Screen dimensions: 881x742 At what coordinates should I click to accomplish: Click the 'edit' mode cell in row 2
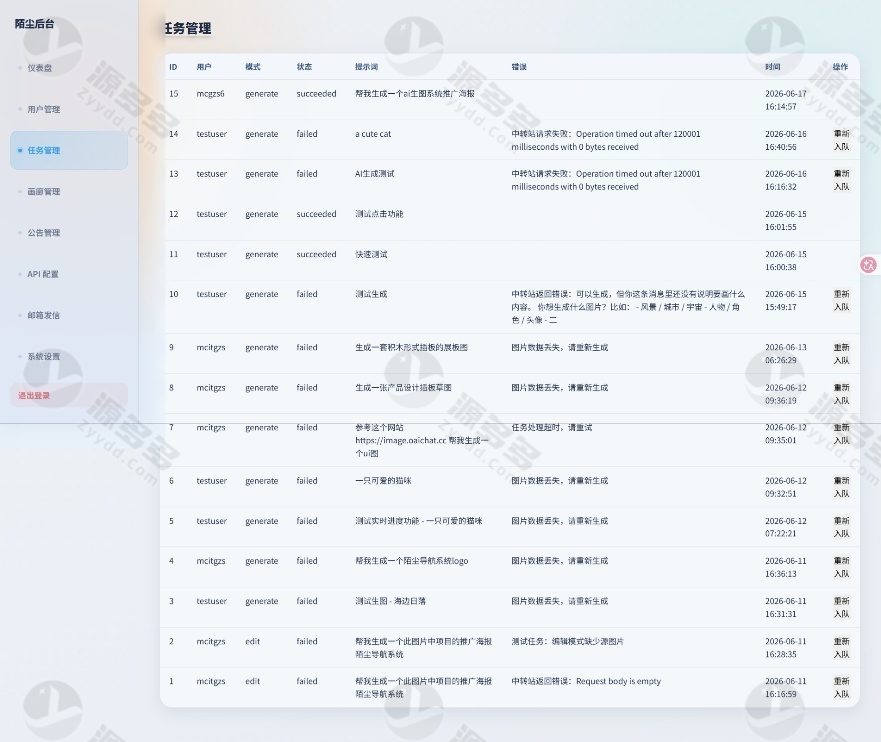pos(252,641)
